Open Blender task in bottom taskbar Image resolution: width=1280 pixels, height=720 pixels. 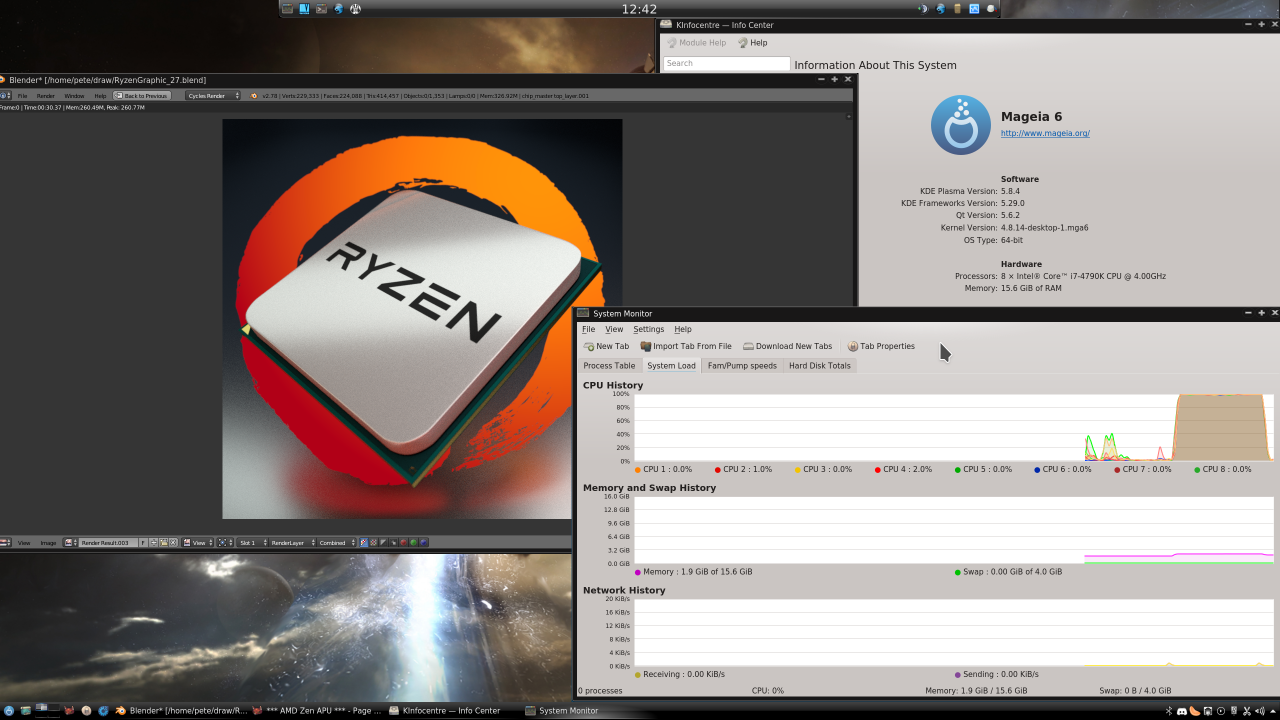point(181,711)
